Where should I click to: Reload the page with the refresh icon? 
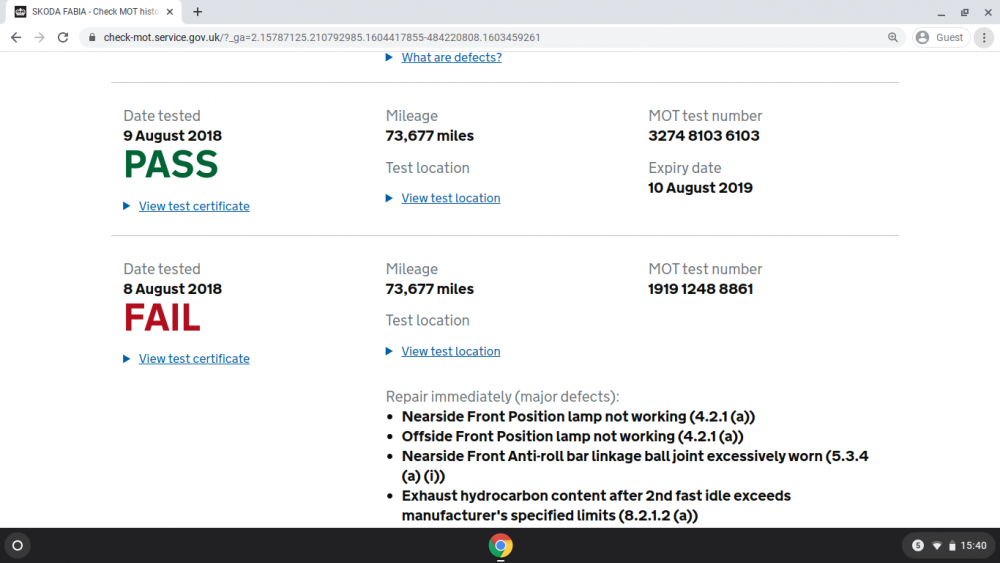62,38
